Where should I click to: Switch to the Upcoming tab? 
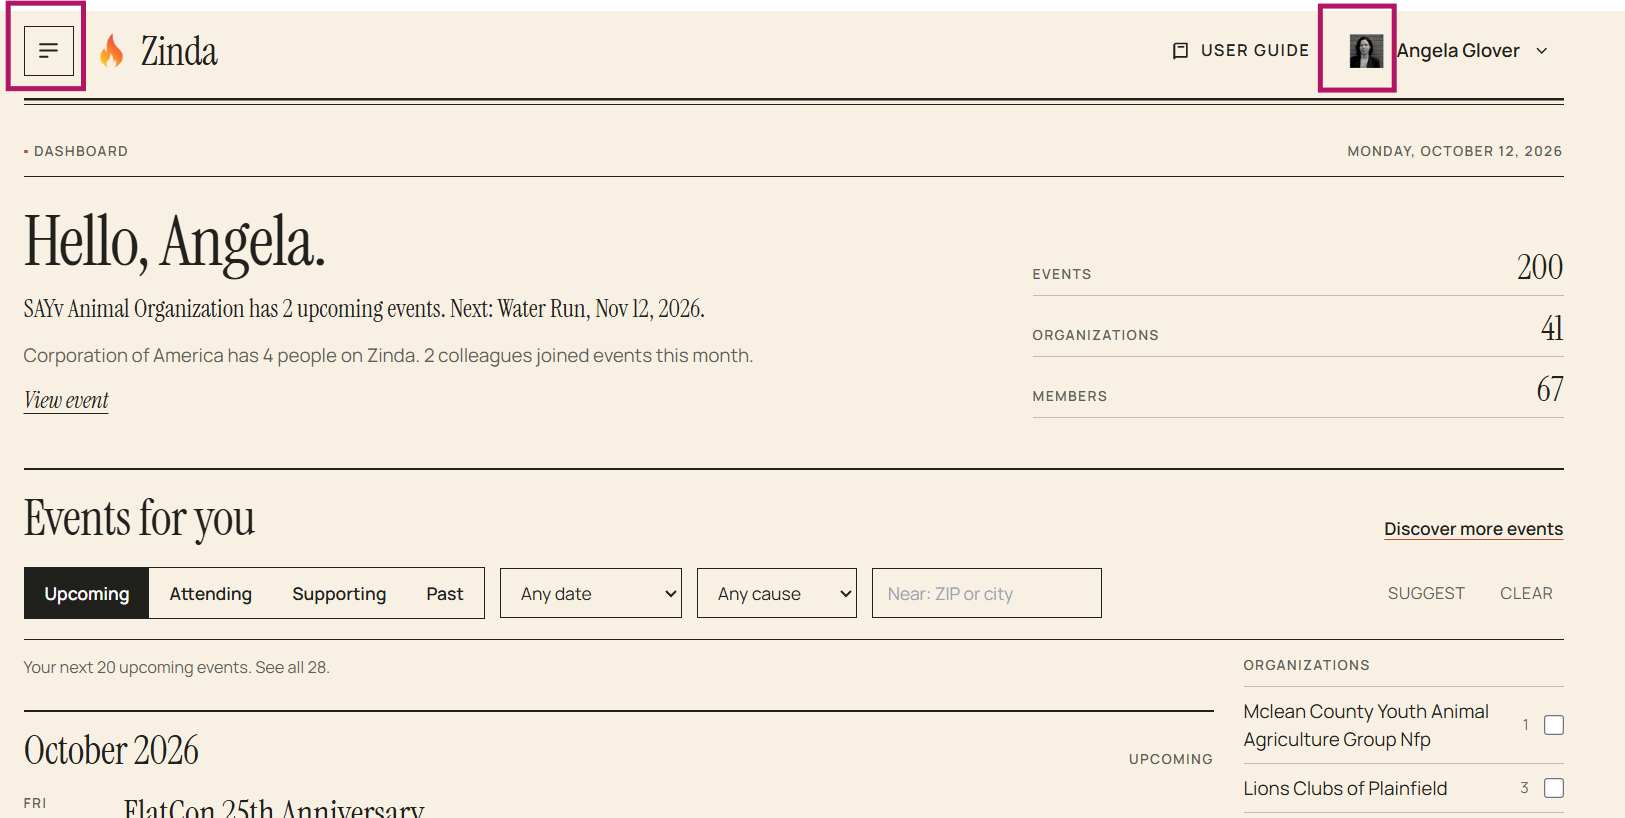pyautogui.click(x=87, y=593)
